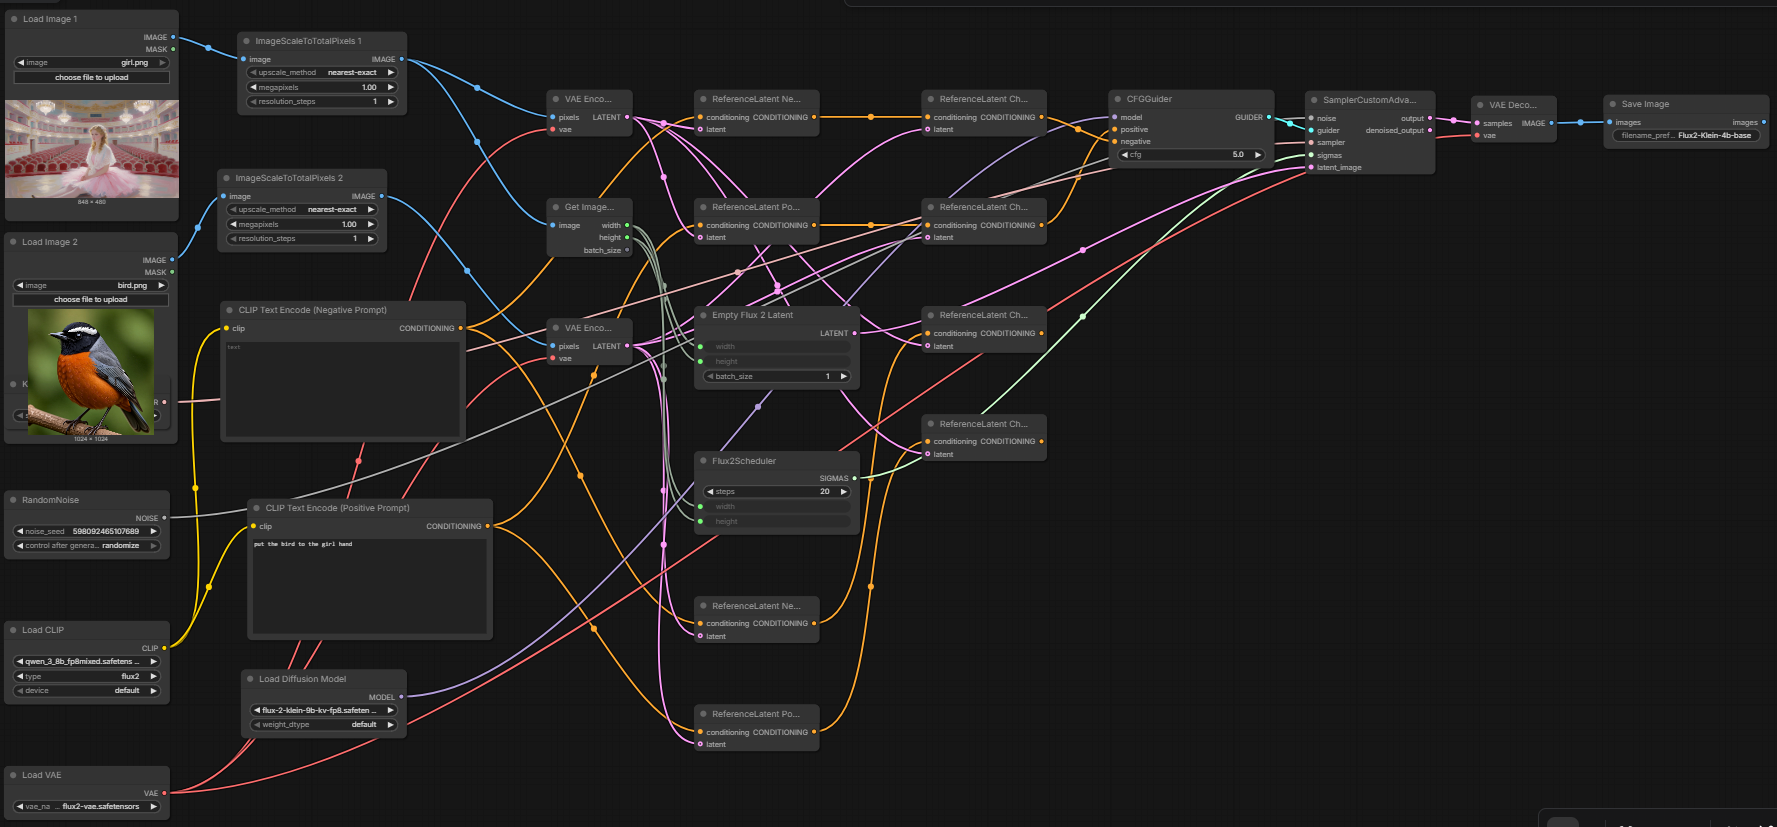Viewport: 1777px width, 827px height.
Task: Decrease cfg value with the left arrow
Action: click(x=1125, y=155)
